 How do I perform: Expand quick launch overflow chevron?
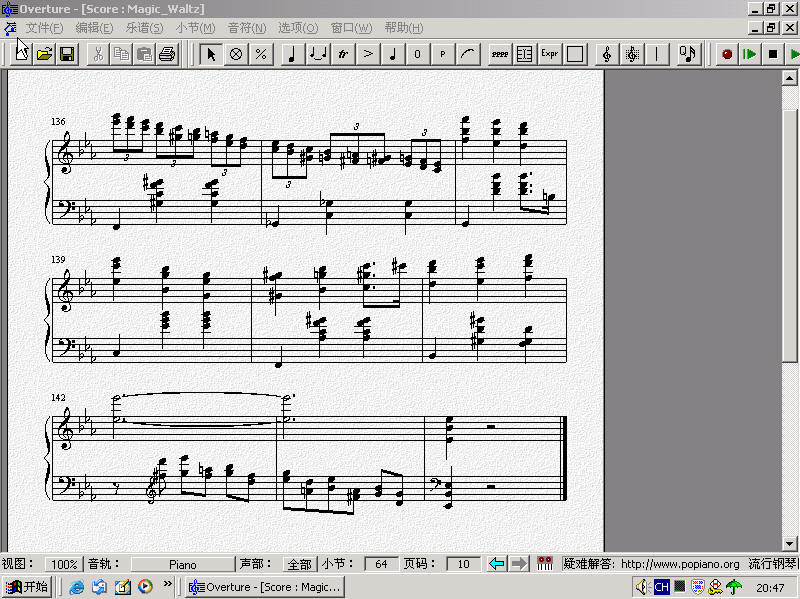[x=167, y=583]
